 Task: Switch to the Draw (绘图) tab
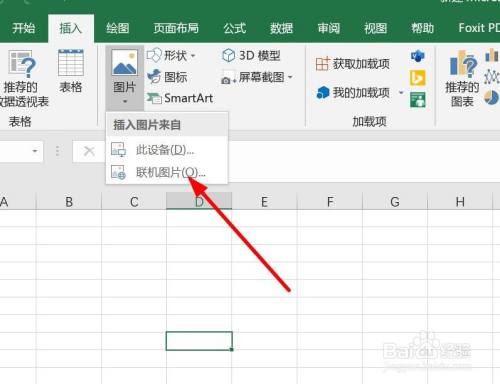(118, 28)
